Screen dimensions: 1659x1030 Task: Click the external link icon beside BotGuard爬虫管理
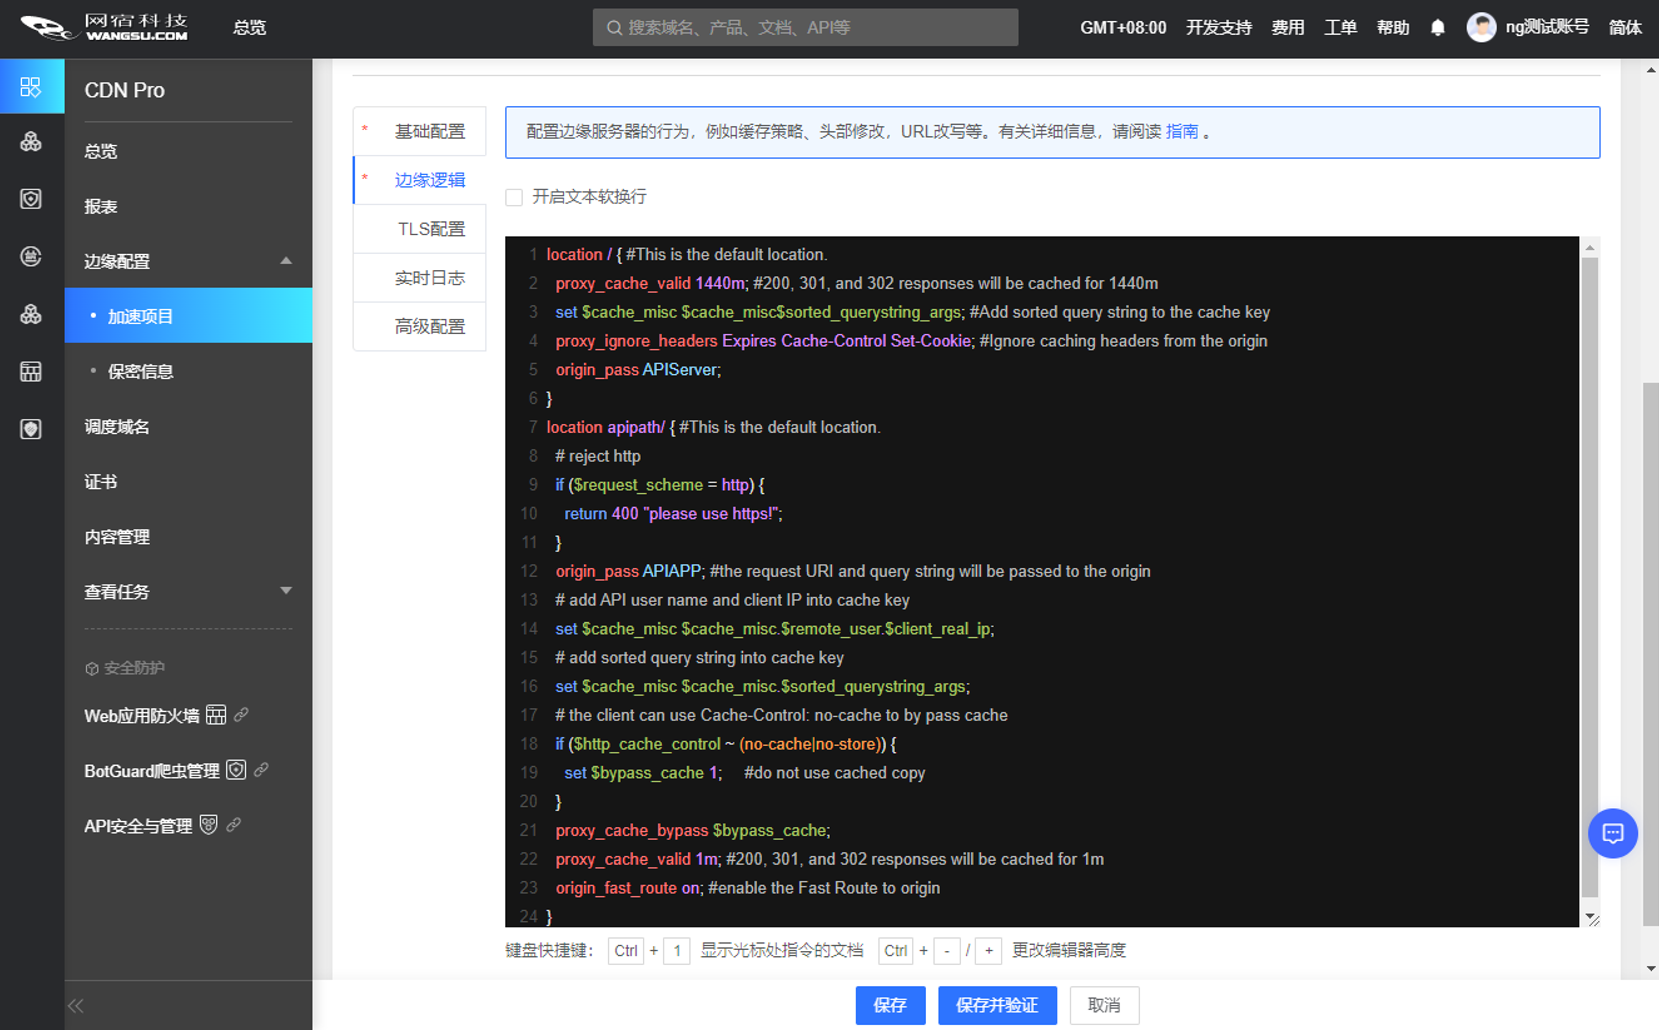261,770
